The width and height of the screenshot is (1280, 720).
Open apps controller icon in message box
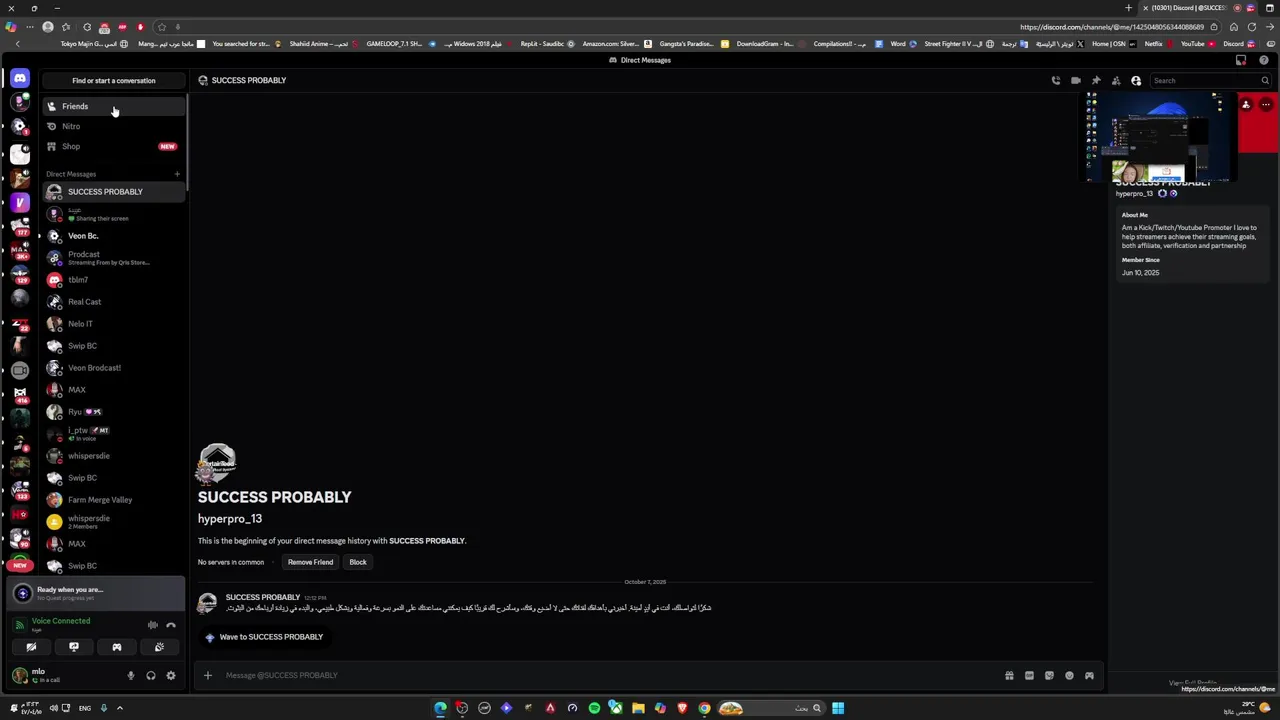tap(1089, 675)
